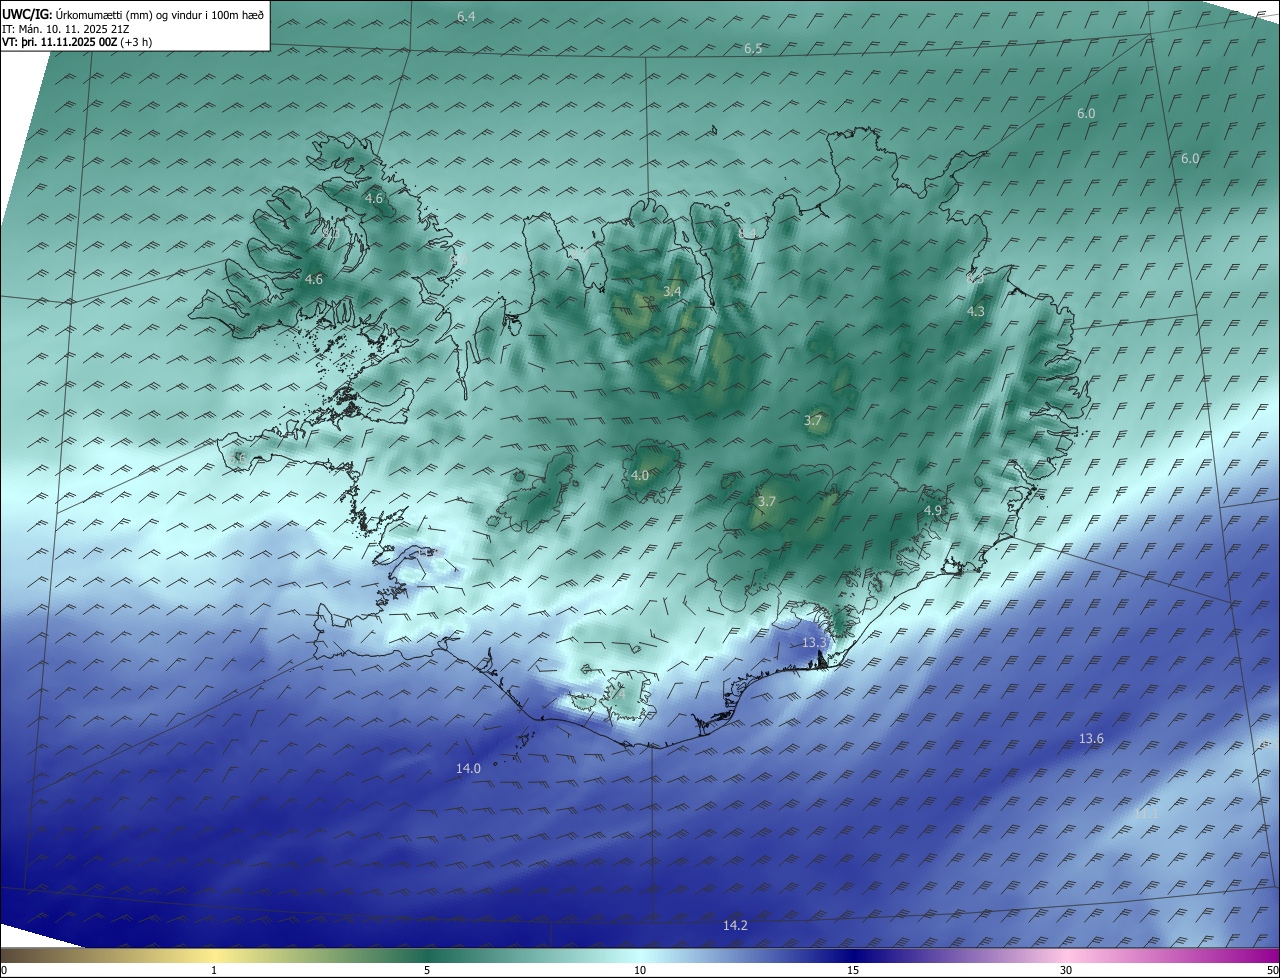
Task: Click the 6.4 value label on the map
Action: 466,17
